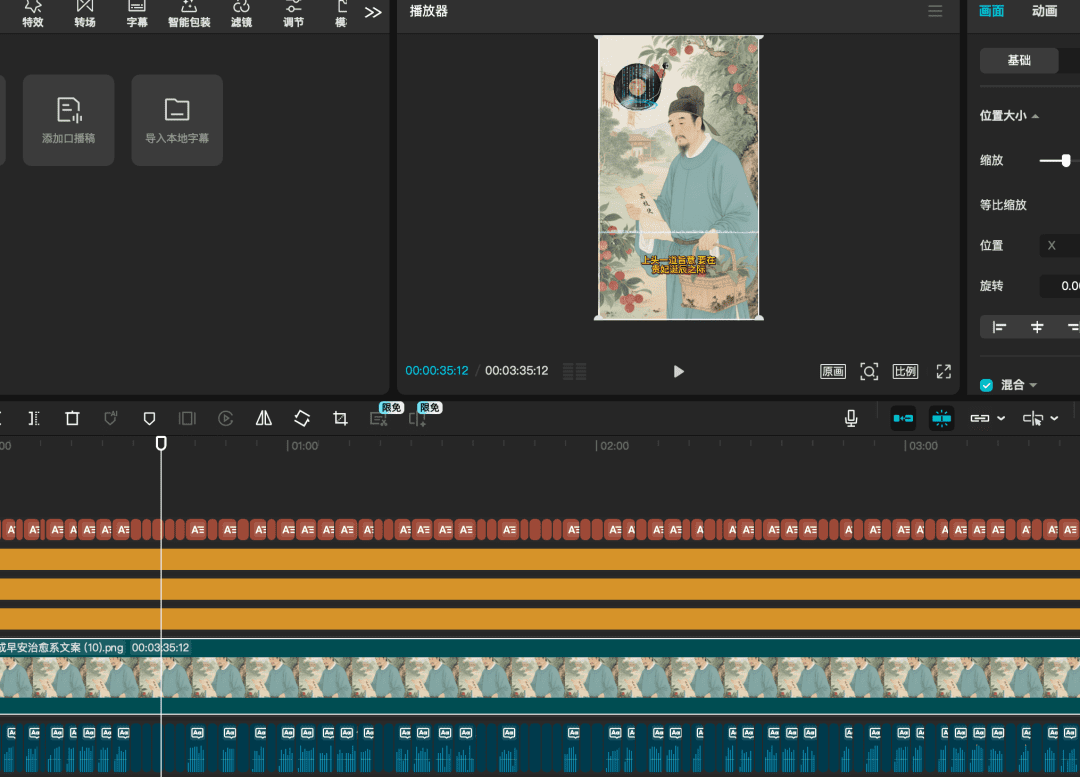Expand more tabs with the double chevron
The height and width of the screenshot is (777, 1080).
coord(373,12)
